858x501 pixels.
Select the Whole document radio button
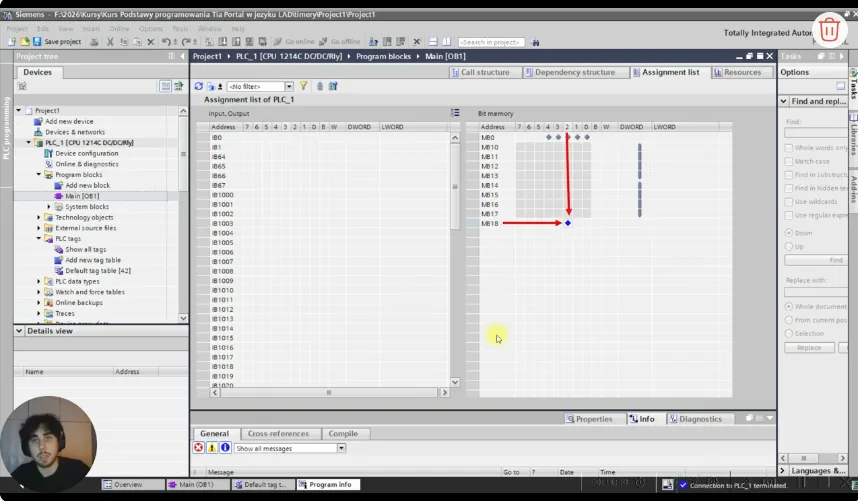[789, 306]
